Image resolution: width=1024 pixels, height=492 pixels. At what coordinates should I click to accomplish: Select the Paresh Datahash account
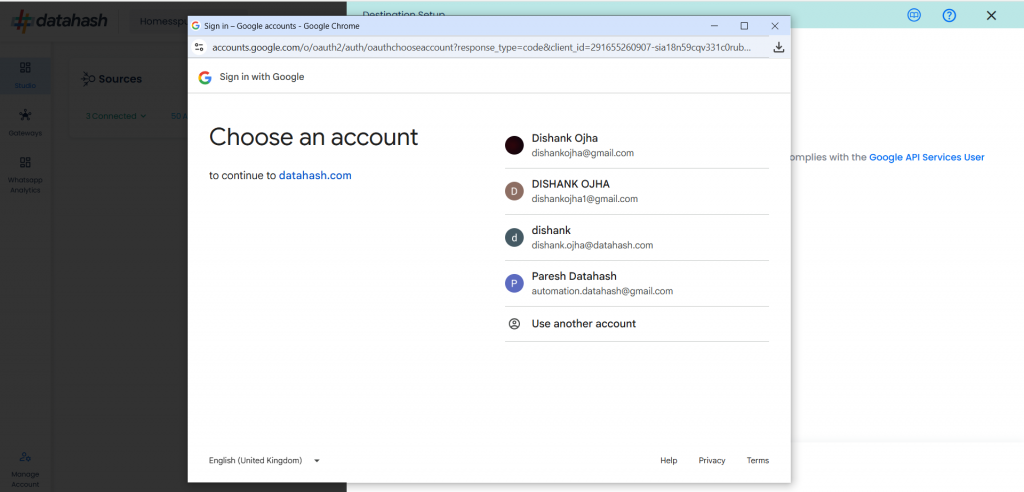click(637, 284)
